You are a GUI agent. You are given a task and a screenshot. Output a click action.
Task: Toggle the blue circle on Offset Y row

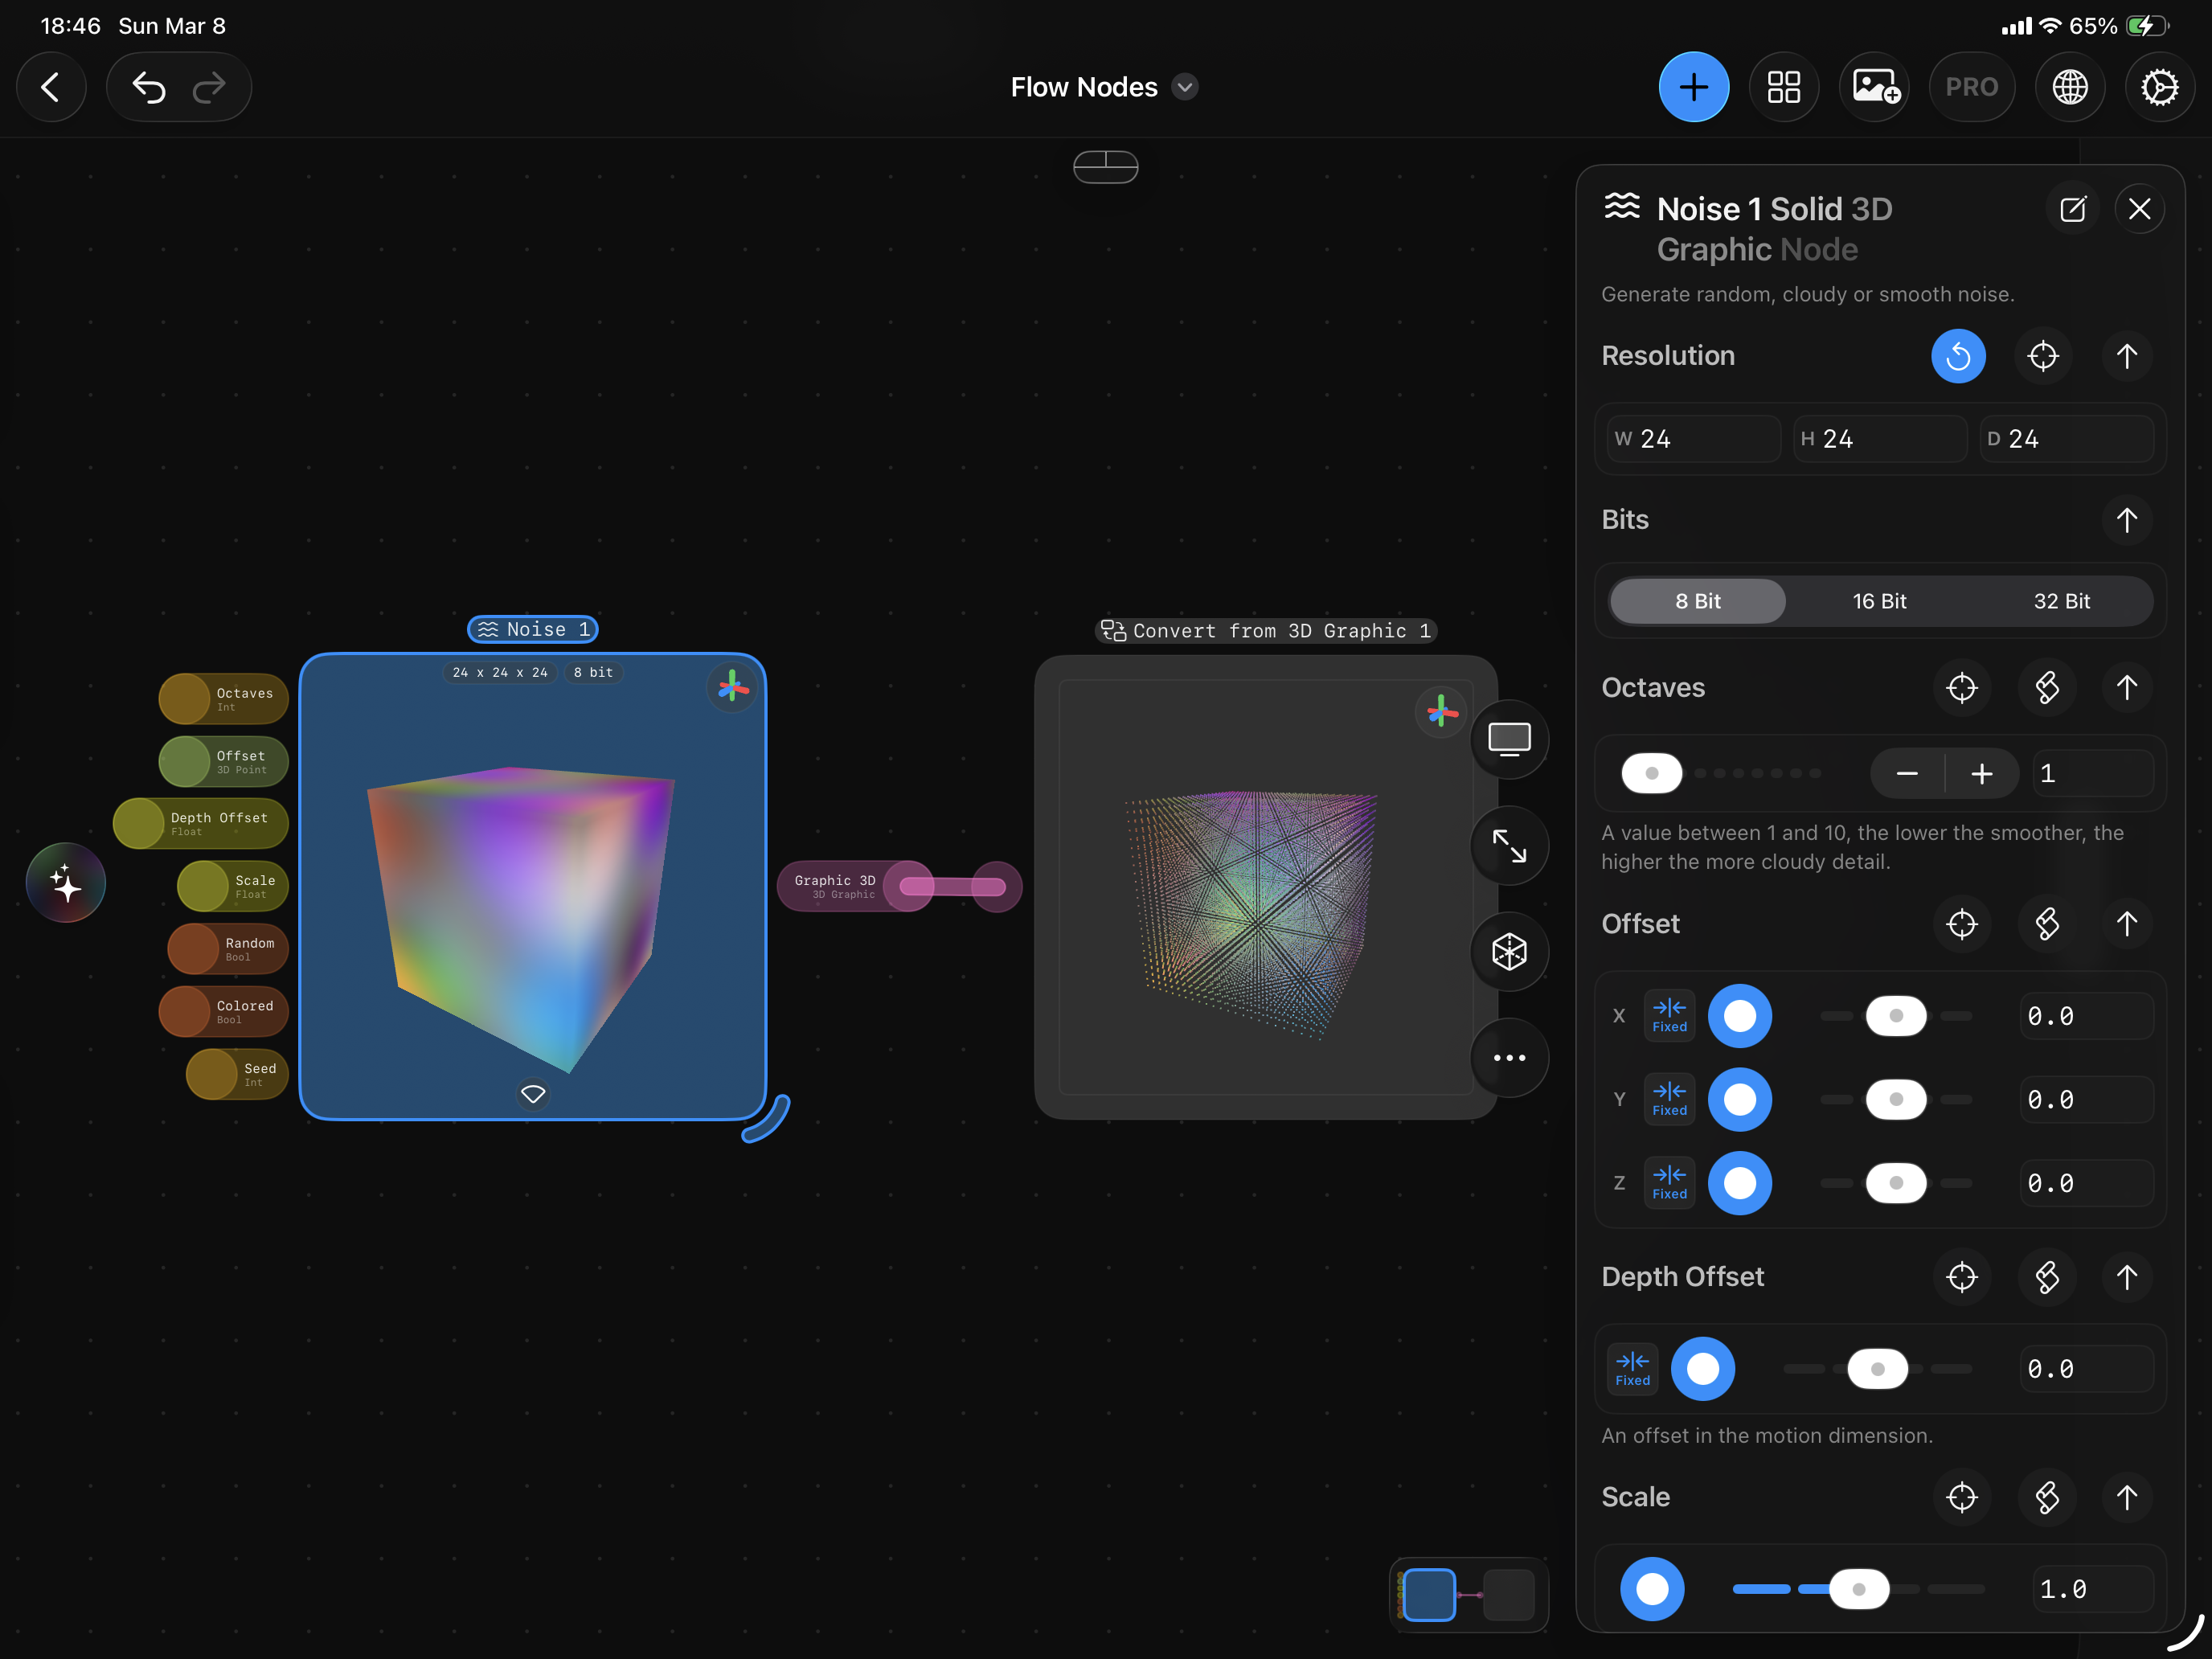[1739, 1099]
